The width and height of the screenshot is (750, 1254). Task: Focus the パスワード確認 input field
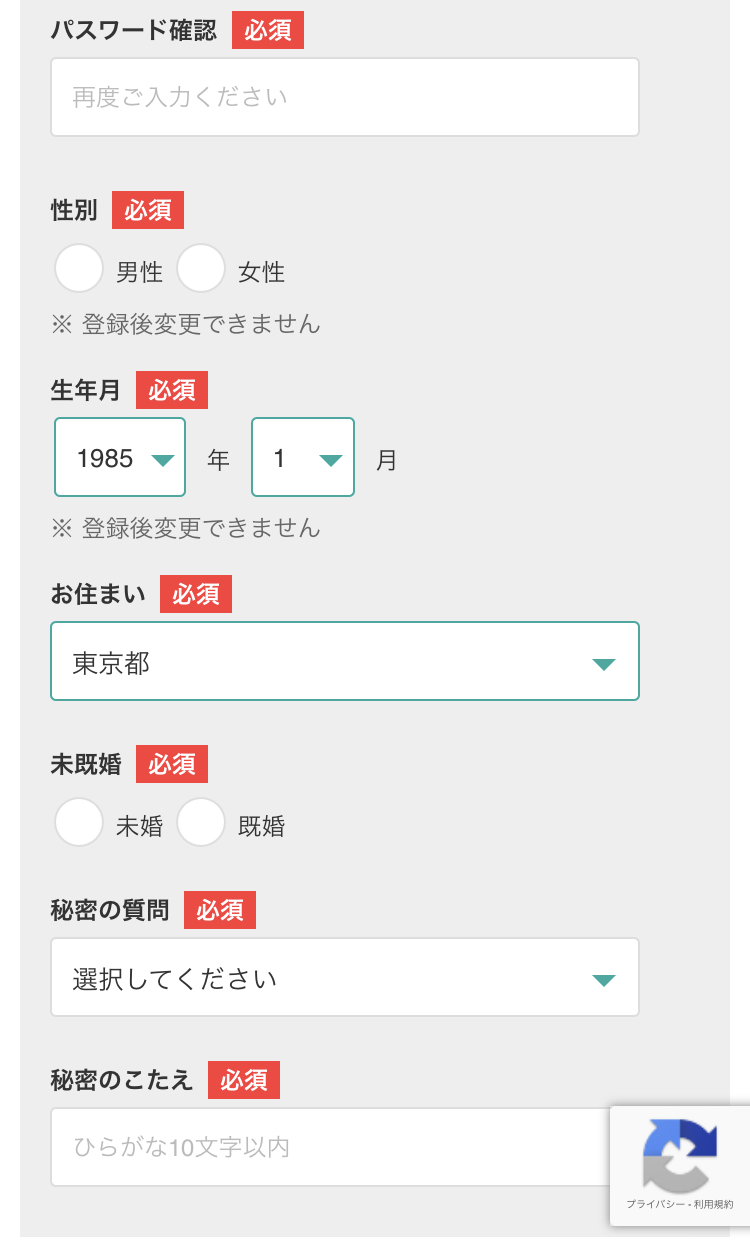click(x=345, y=97)
